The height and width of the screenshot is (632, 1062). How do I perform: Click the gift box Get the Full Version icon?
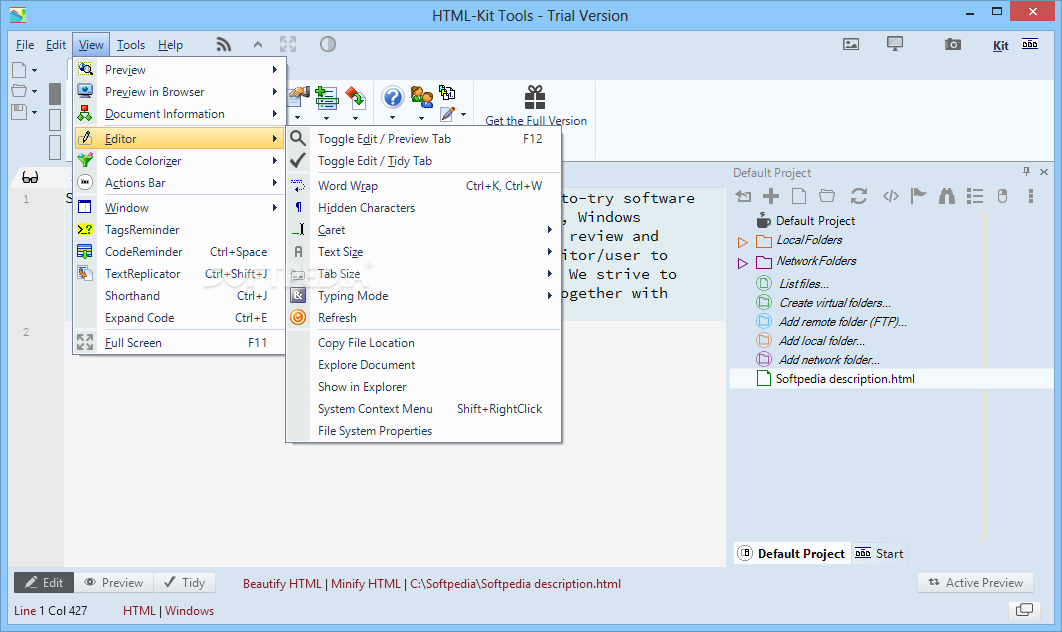535,98
